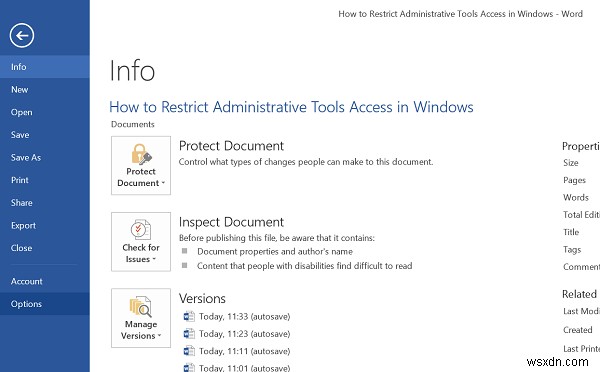
Task: Click the Check for Issues icon
Action: pos(140,230)
